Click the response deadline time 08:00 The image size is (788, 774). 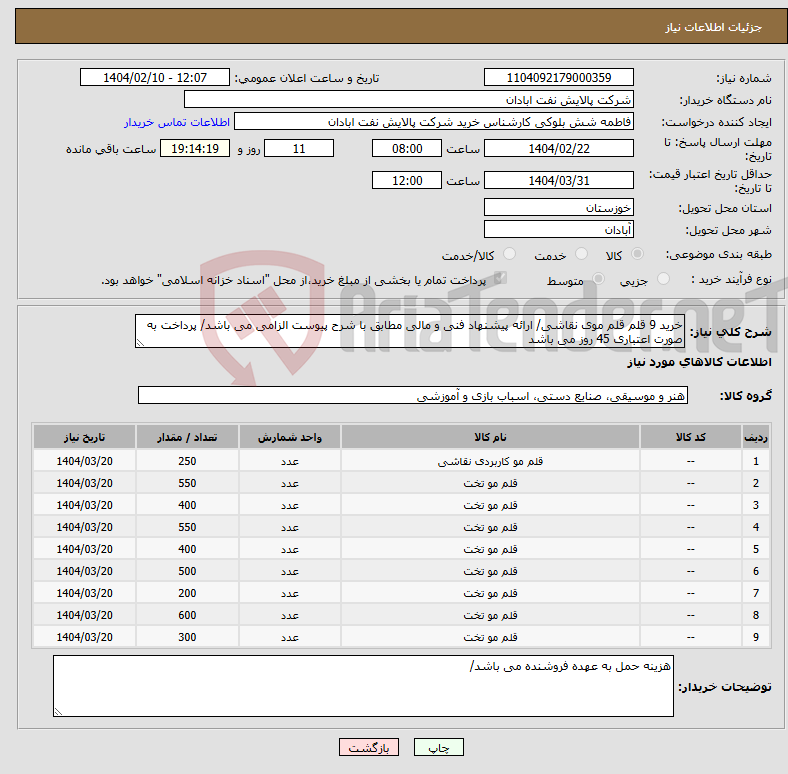click(407, 148)
